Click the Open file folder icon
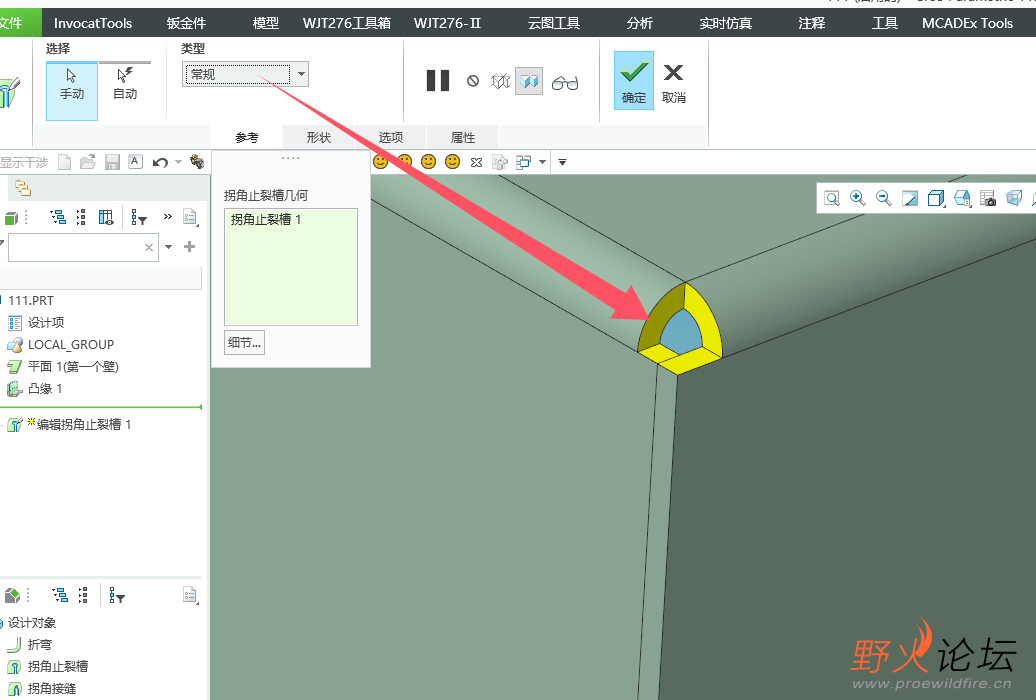 (88, 162)
